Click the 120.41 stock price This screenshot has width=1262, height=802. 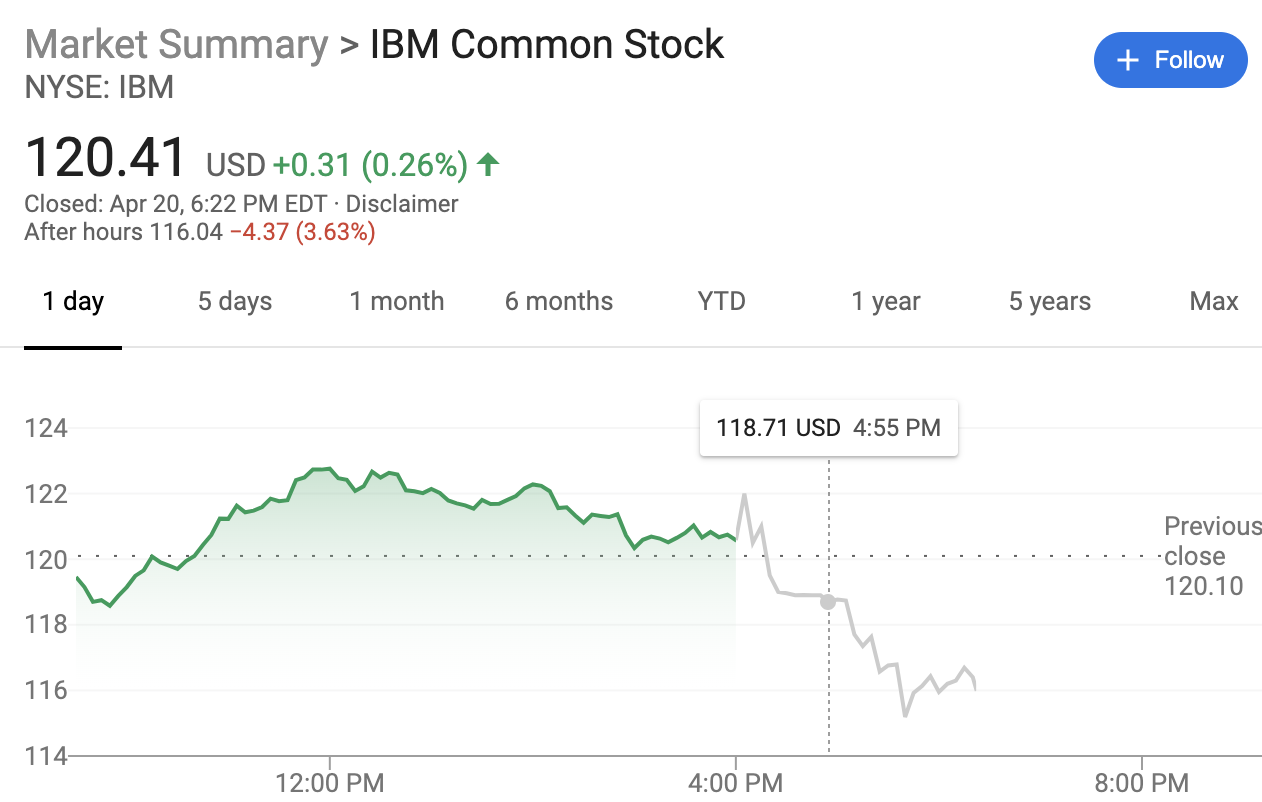106,158
